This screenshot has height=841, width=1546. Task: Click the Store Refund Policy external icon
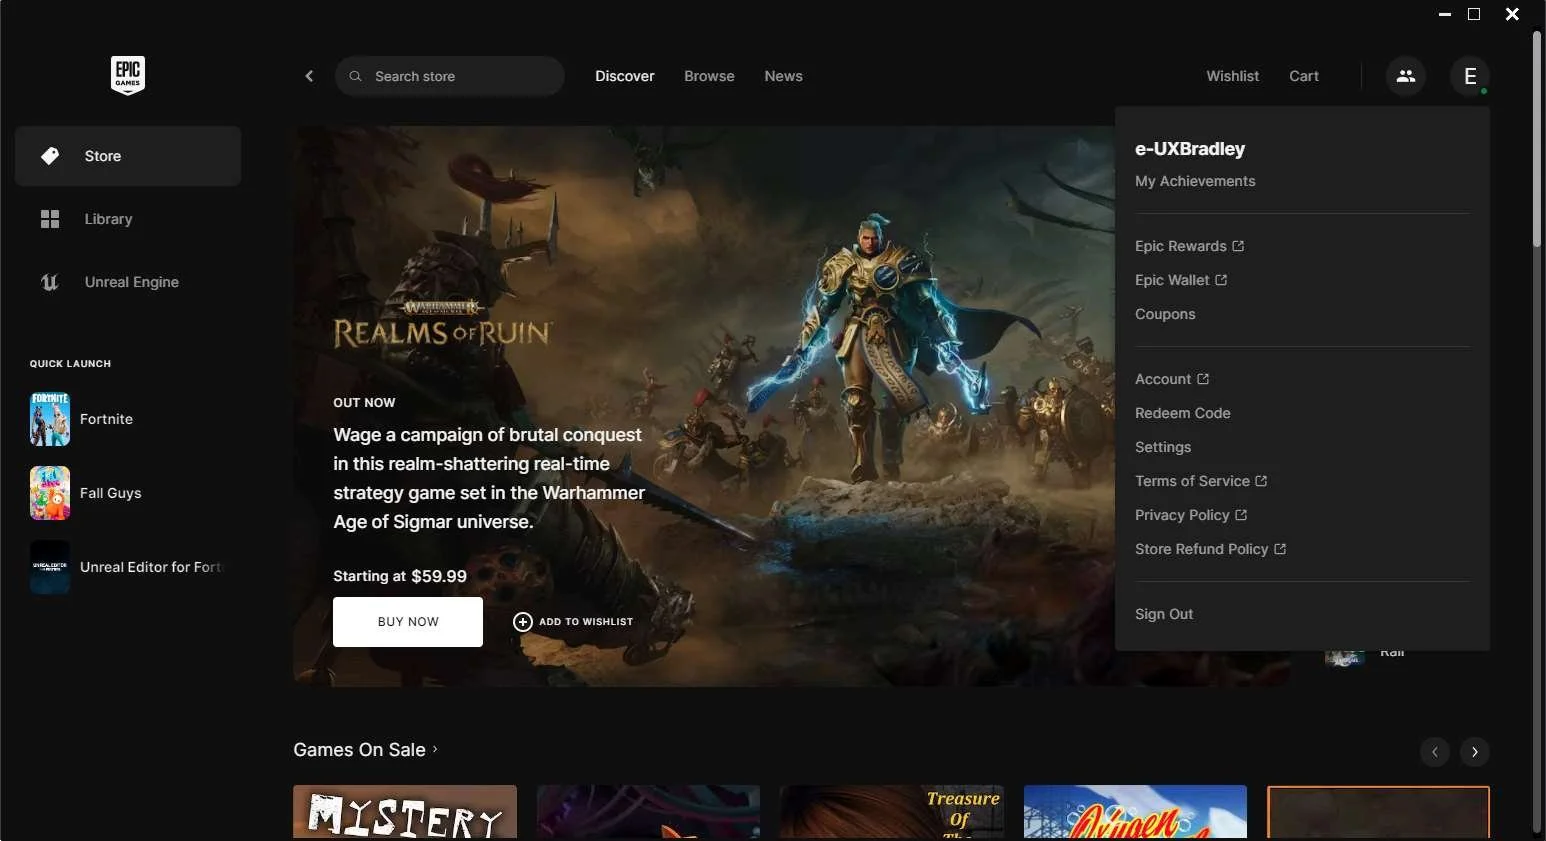(x=1280, y=549)
